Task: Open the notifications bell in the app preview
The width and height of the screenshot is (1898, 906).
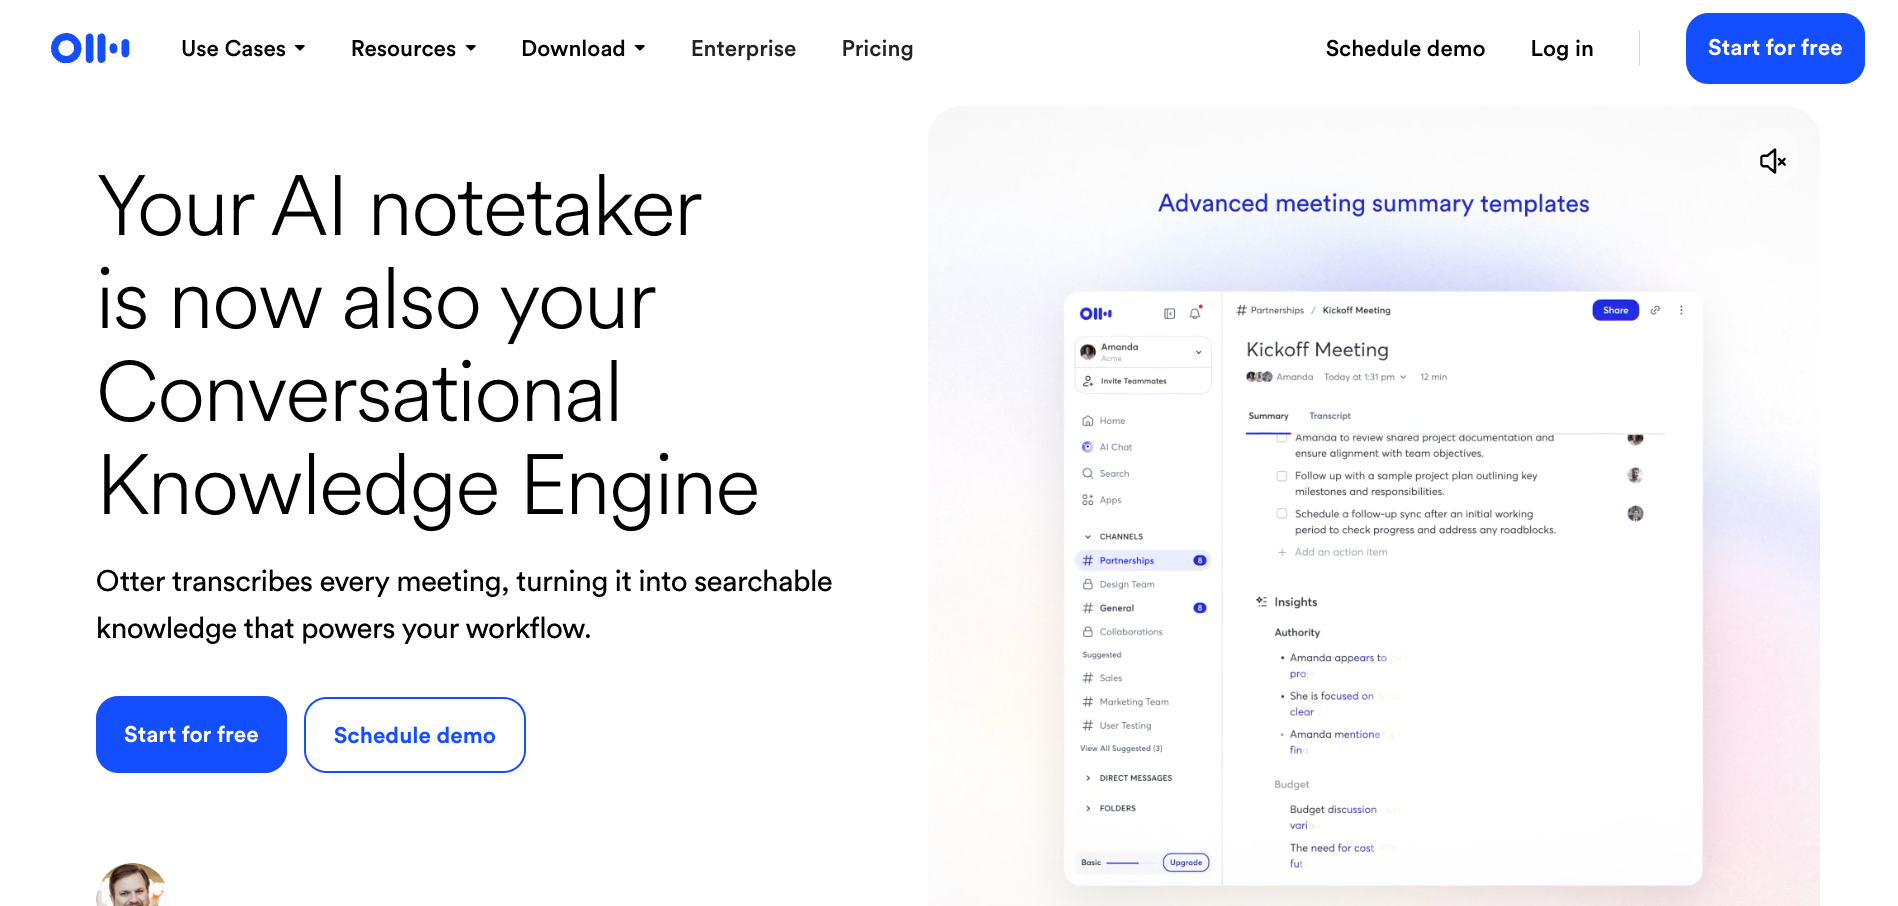Action: (1195, 313)
